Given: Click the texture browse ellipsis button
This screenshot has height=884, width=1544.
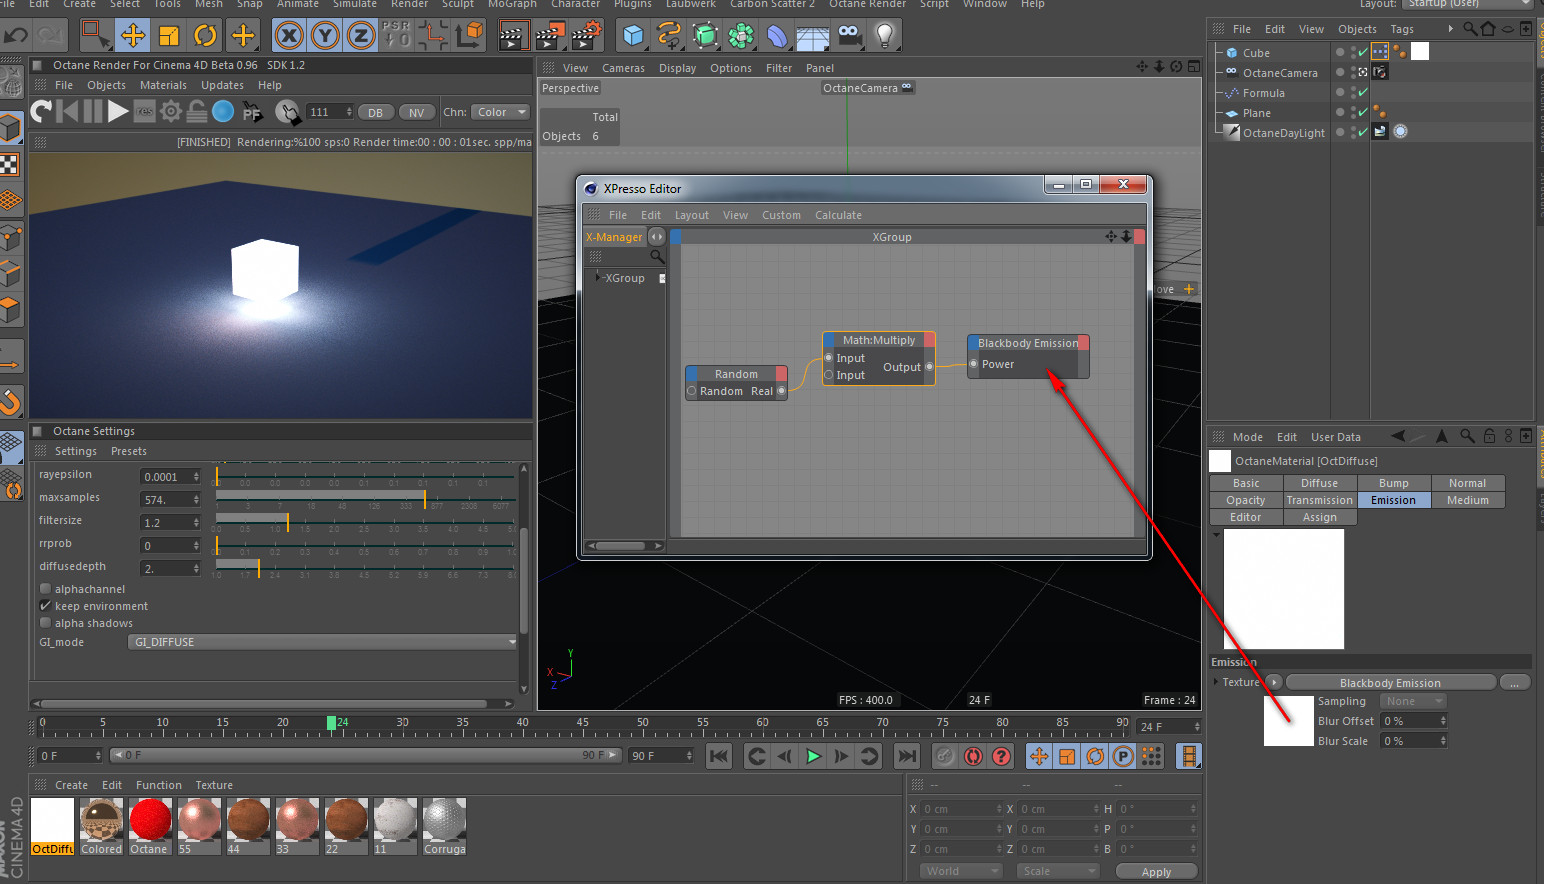Looking at the screenshot, I should 1515,682.
